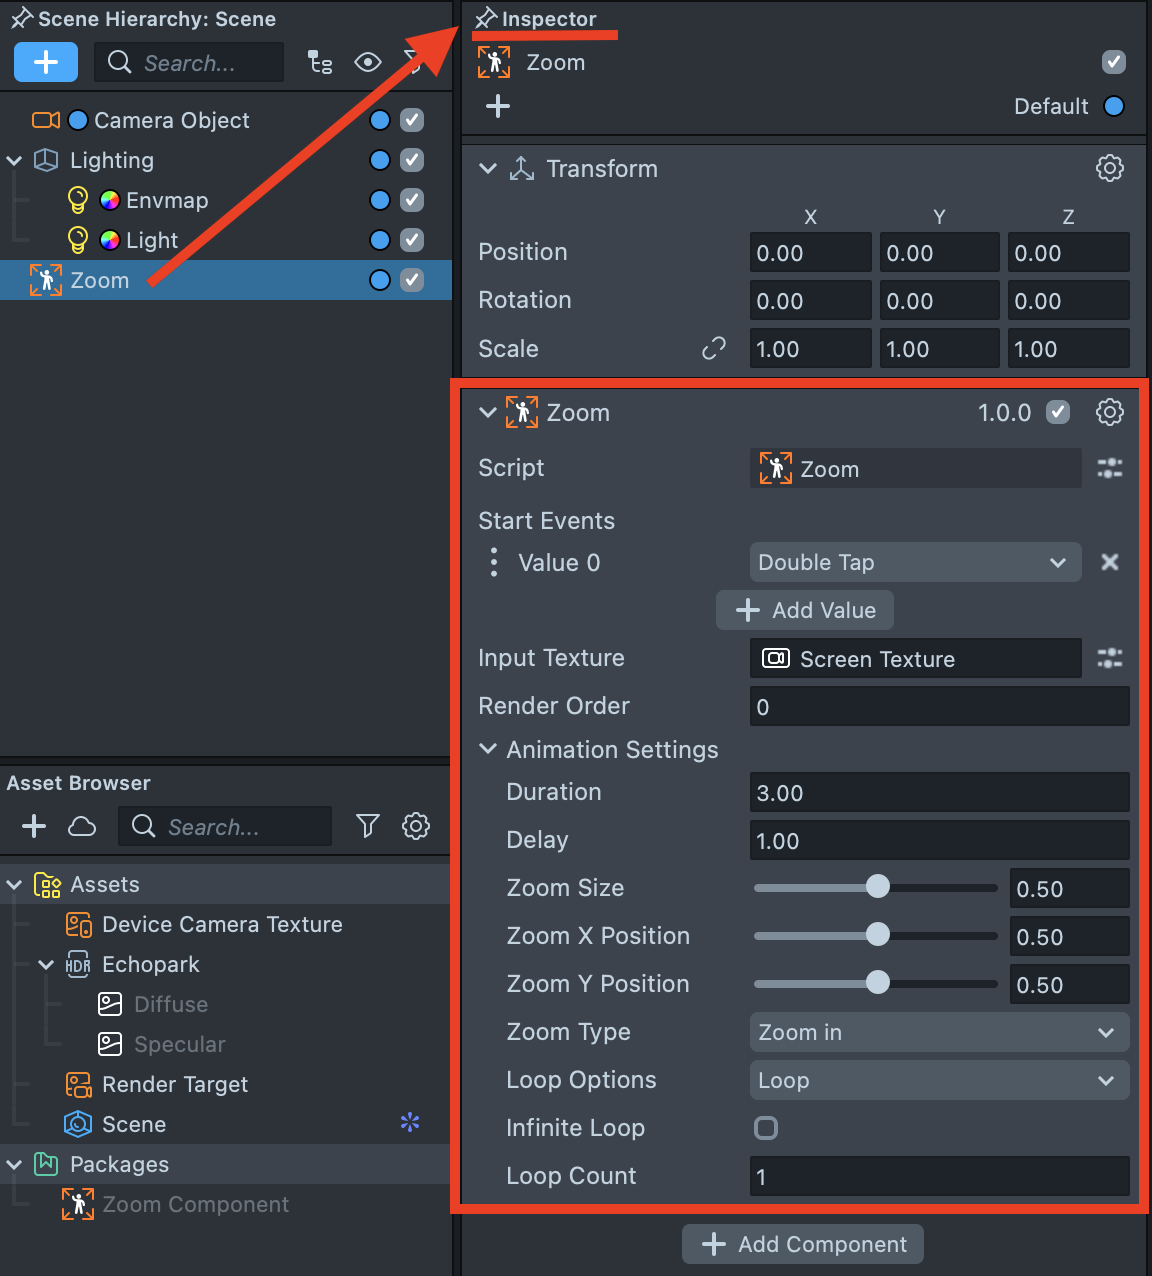Screen dimensions: 1152x1276
Task: Collapse the Lighting tree group
Action: tap(14, 160)
